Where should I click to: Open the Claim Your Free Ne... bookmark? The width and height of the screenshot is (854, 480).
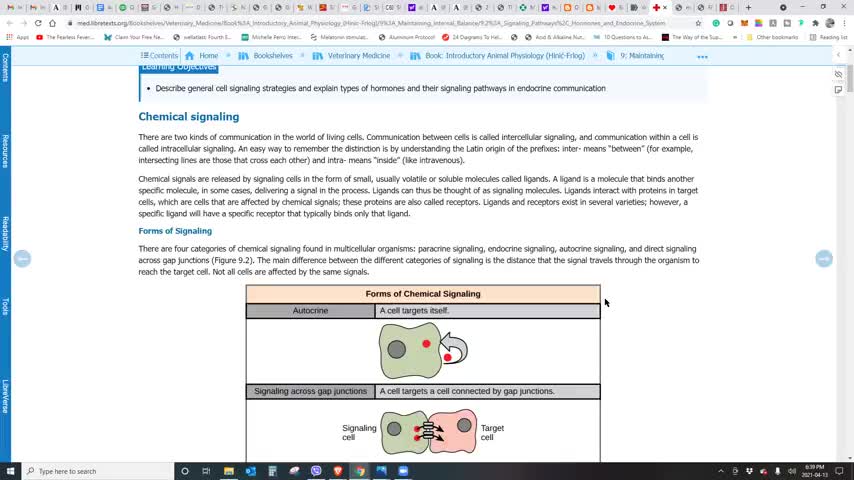(x=134, y=37)
